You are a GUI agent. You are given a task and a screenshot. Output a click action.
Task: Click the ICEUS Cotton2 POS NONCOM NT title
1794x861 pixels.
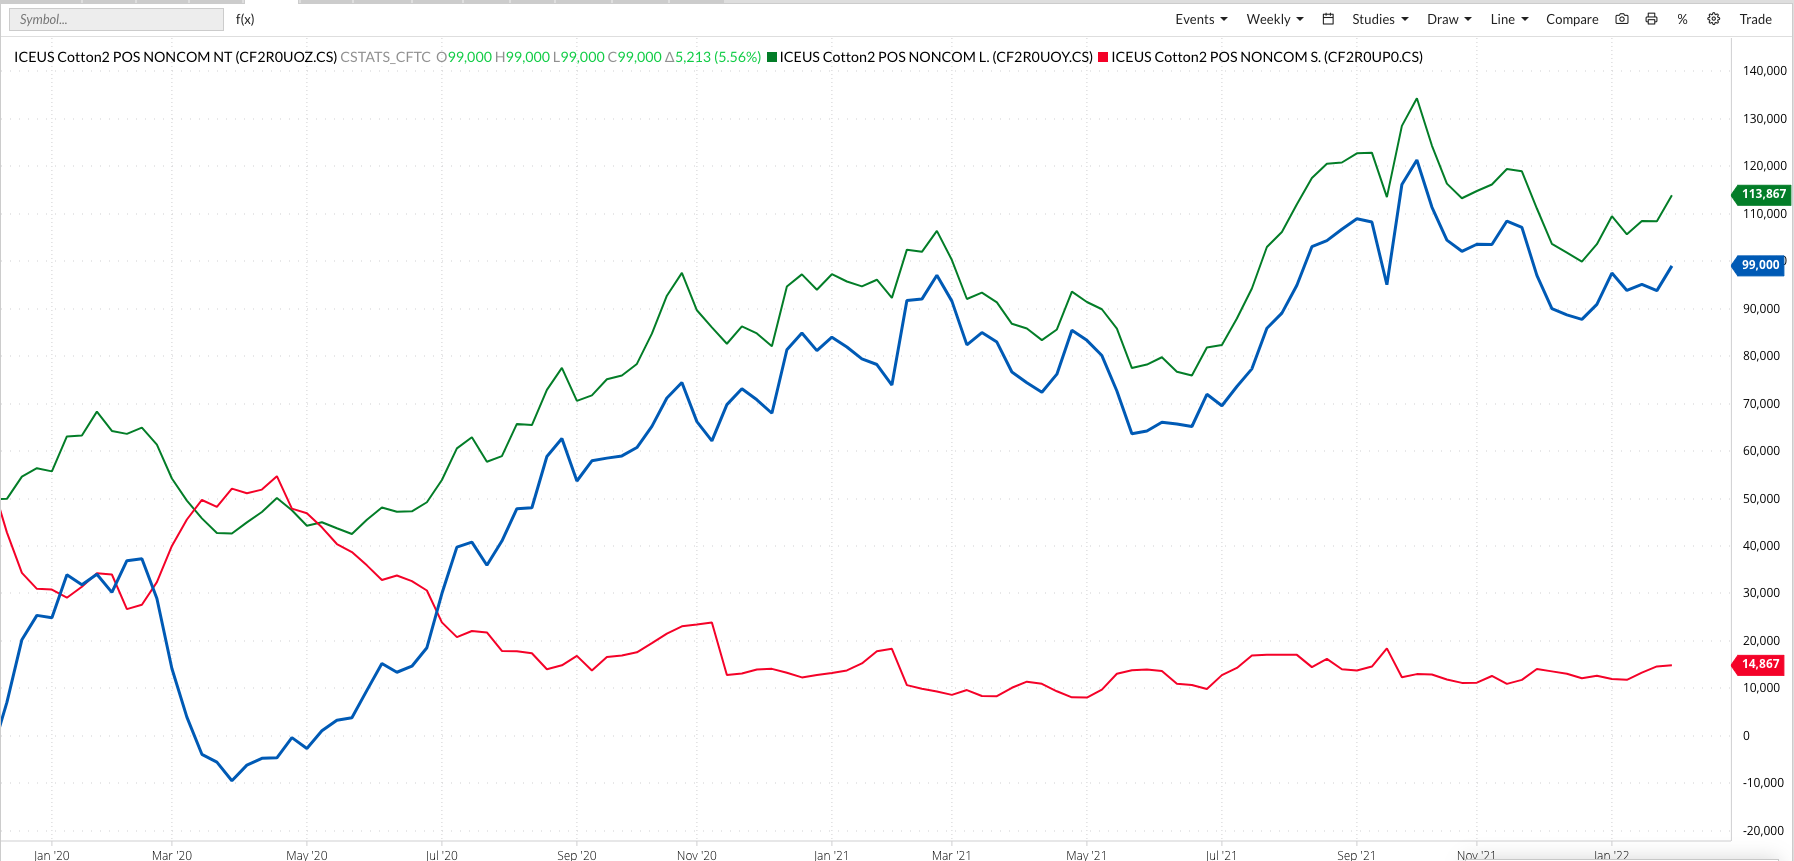pos(175,57)
